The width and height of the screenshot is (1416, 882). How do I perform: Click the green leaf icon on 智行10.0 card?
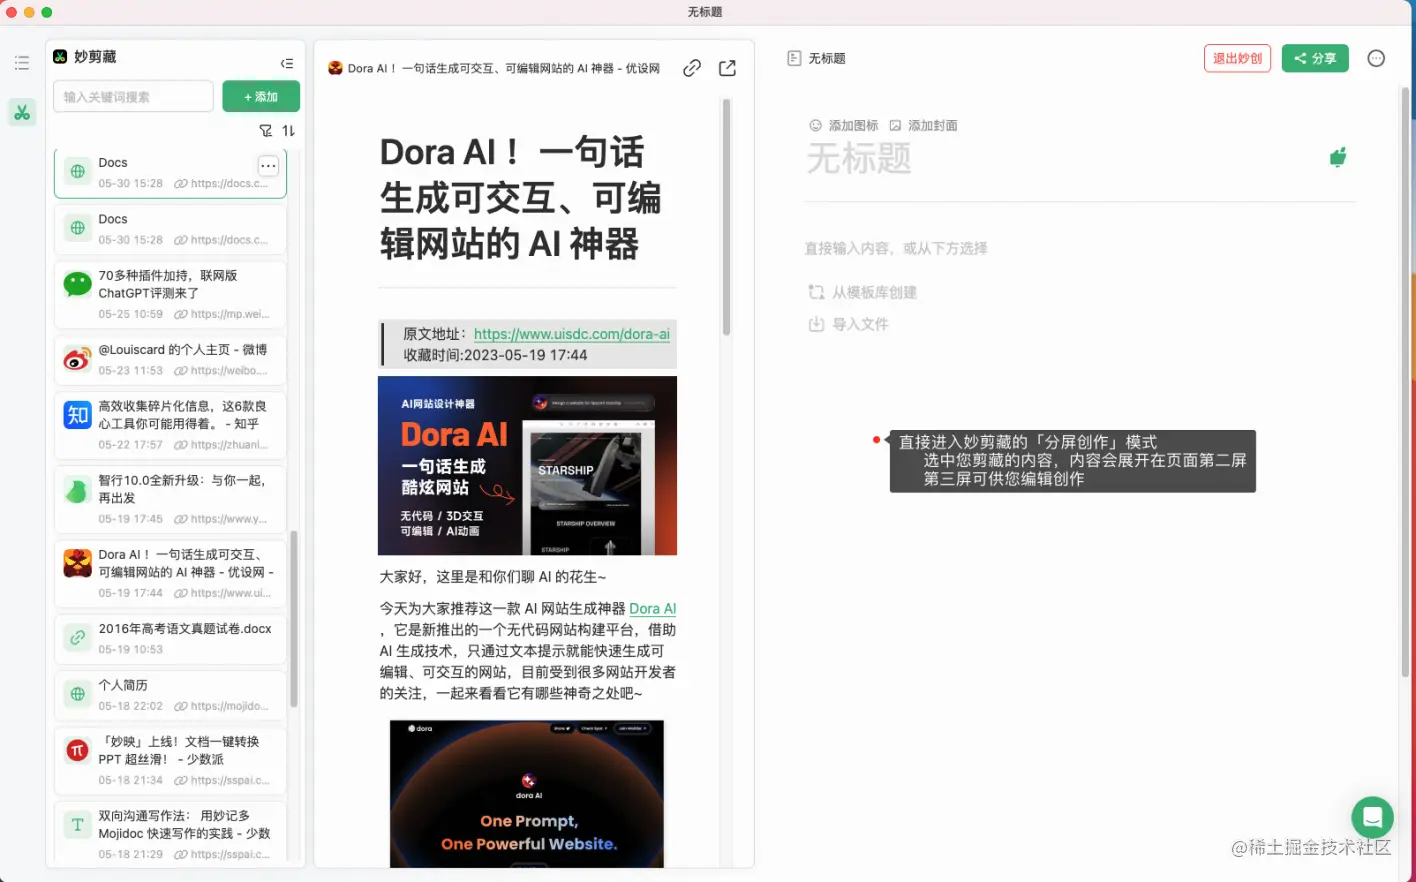point(78,490)
